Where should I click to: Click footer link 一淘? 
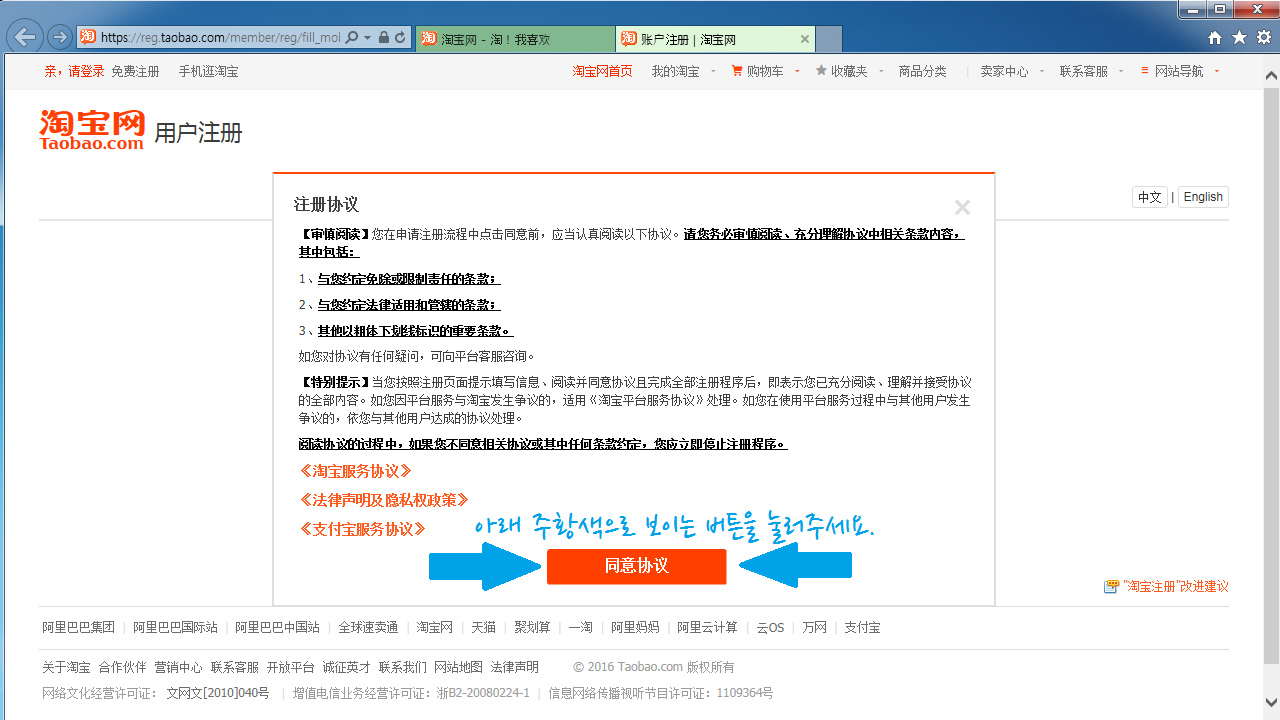(580, 627)
